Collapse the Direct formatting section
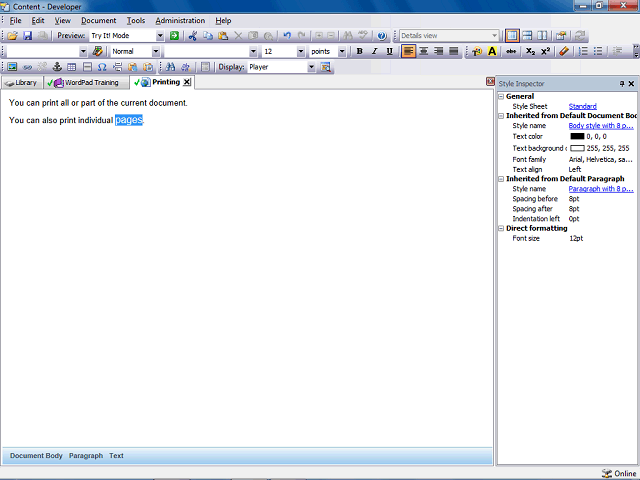 pyautogui.click(x=501, y=229)
